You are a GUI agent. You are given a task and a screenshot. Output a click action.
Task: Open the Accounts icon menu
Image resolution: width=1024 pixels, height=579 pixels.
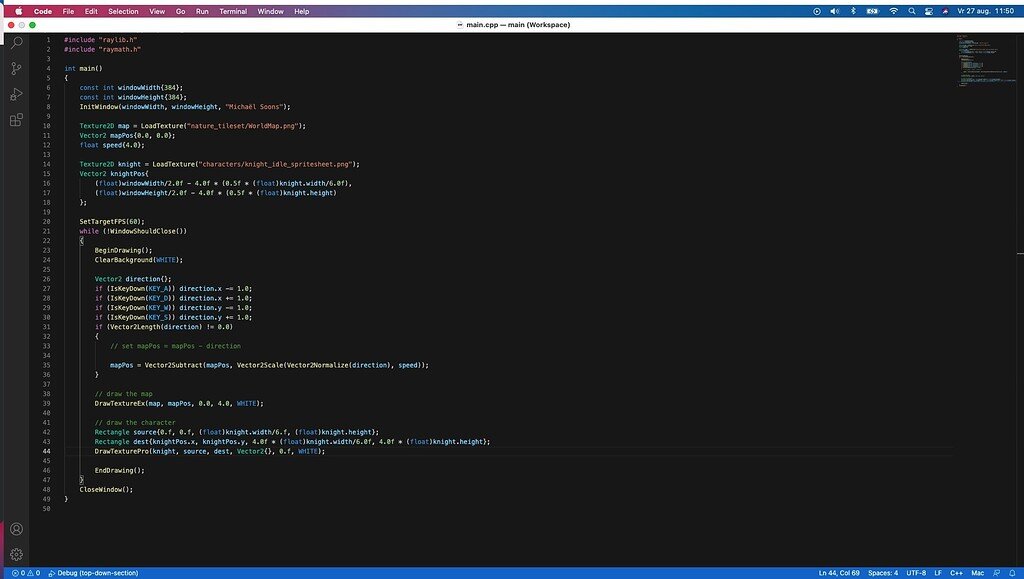[16, 529]
